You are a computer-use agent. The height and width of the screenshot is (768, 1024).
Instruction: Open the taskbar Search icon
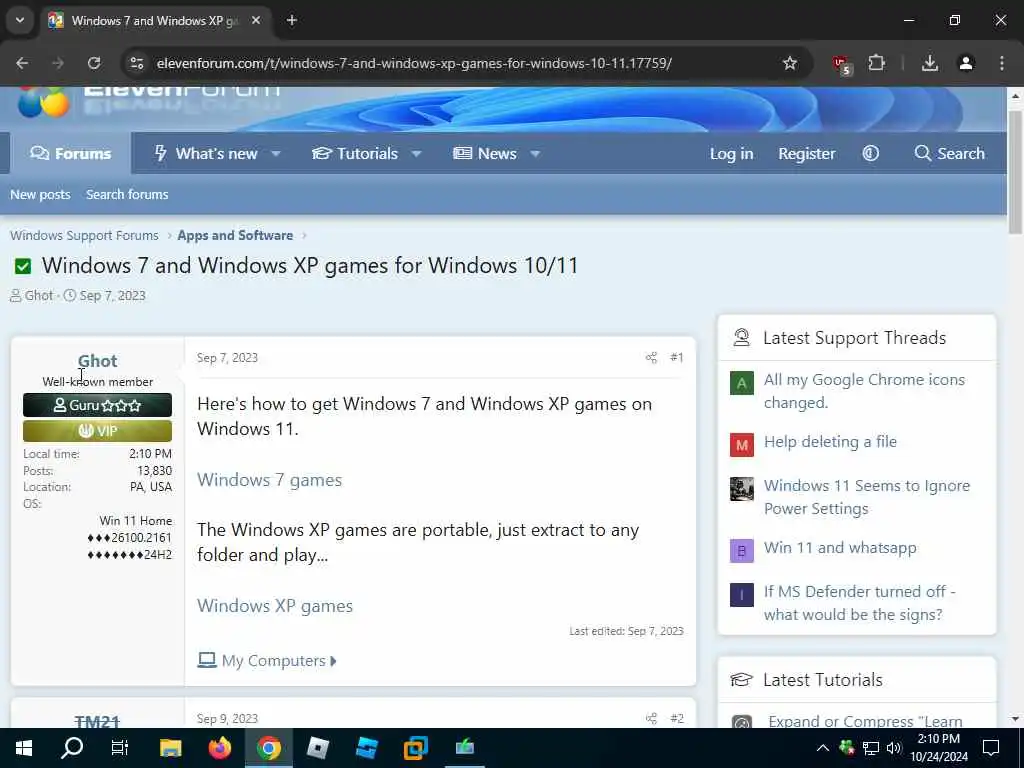click(x=72, y=748)
